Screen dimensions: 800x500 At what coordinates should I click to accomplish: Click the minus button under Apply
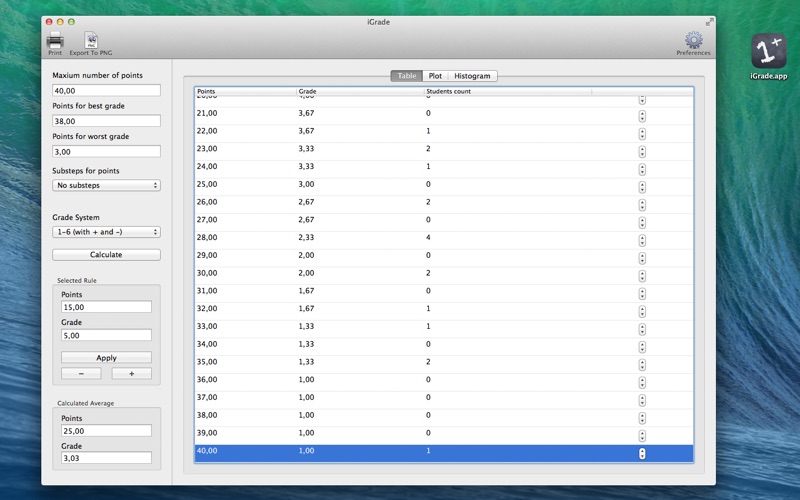click(x=81, y=373)
